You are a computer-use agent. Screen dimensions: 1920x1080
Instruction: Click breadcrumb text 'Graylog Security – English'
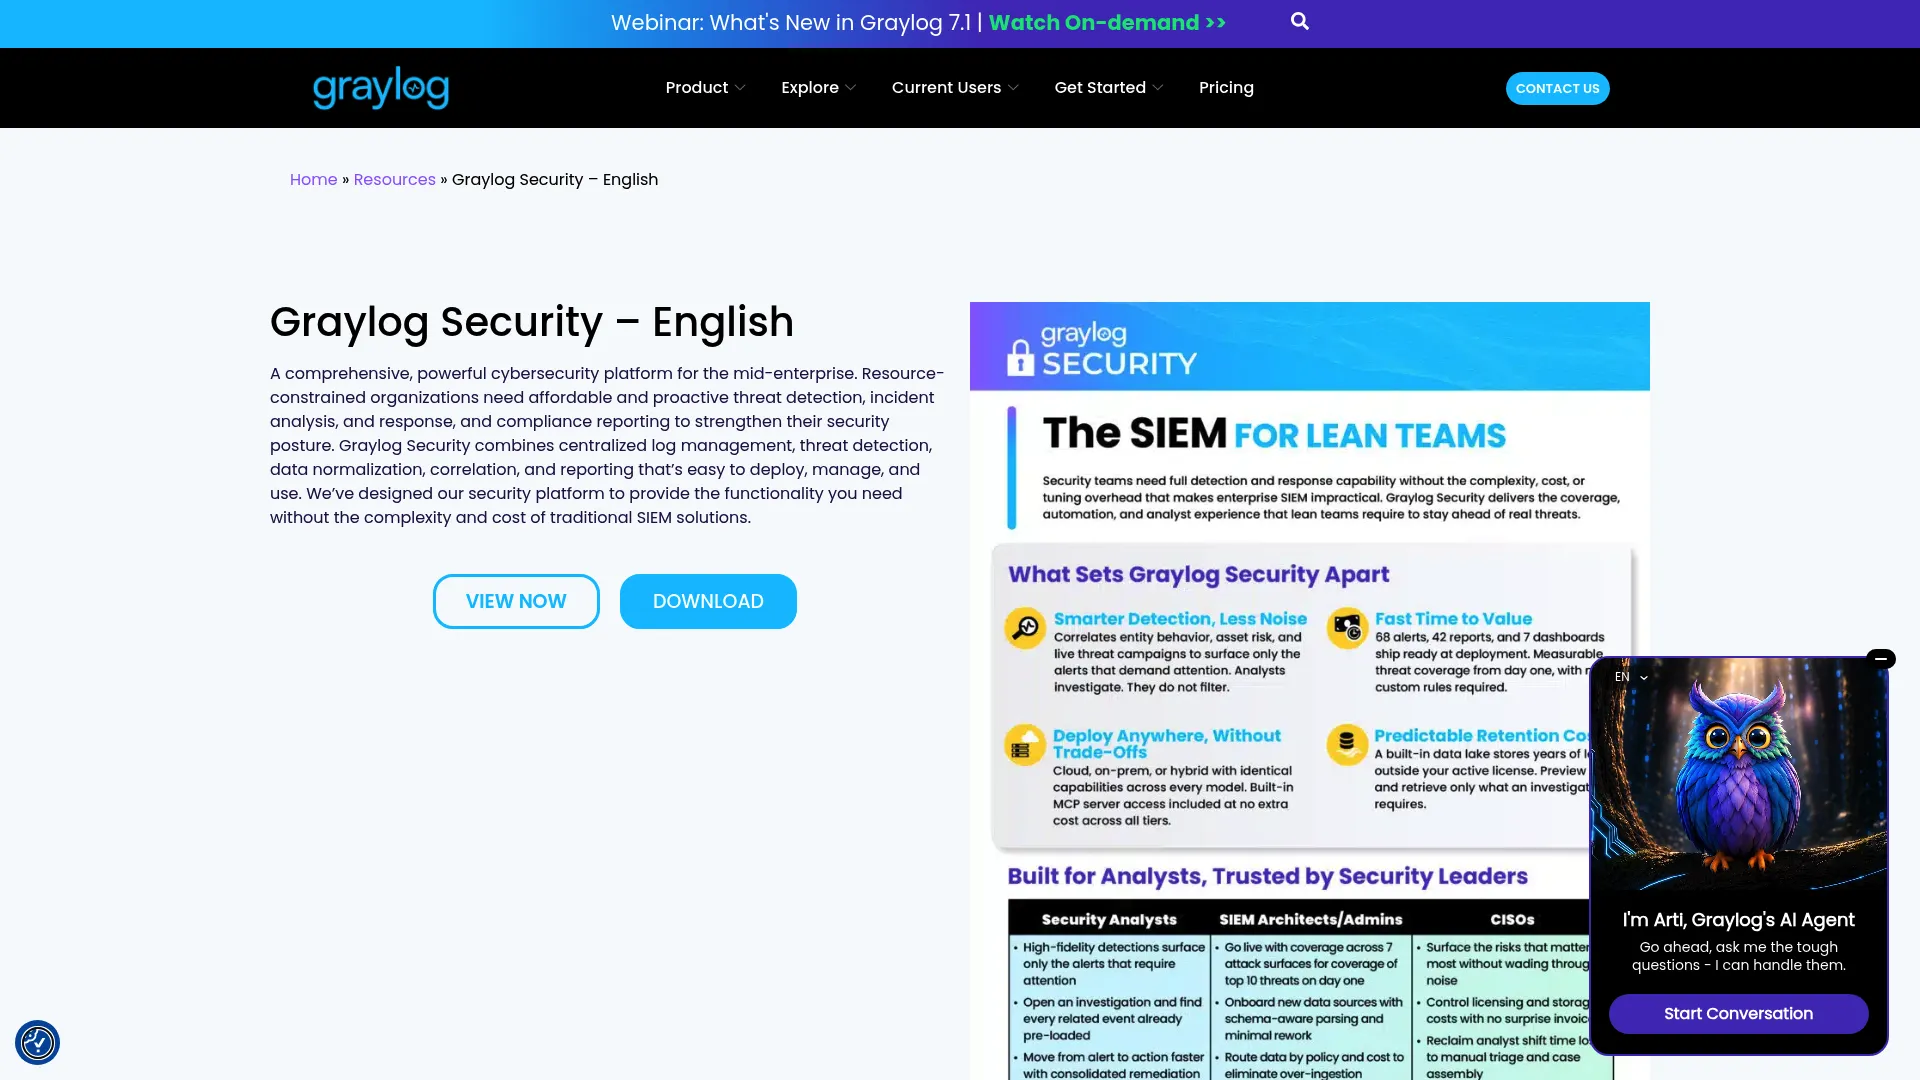click(x=555, y=180)
